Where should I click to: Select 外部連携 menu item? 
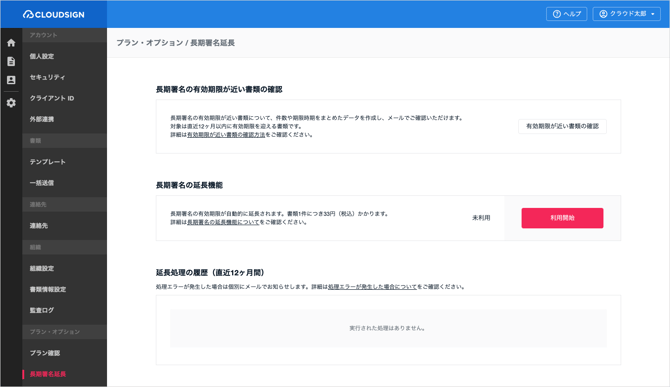tap(42, 119)
